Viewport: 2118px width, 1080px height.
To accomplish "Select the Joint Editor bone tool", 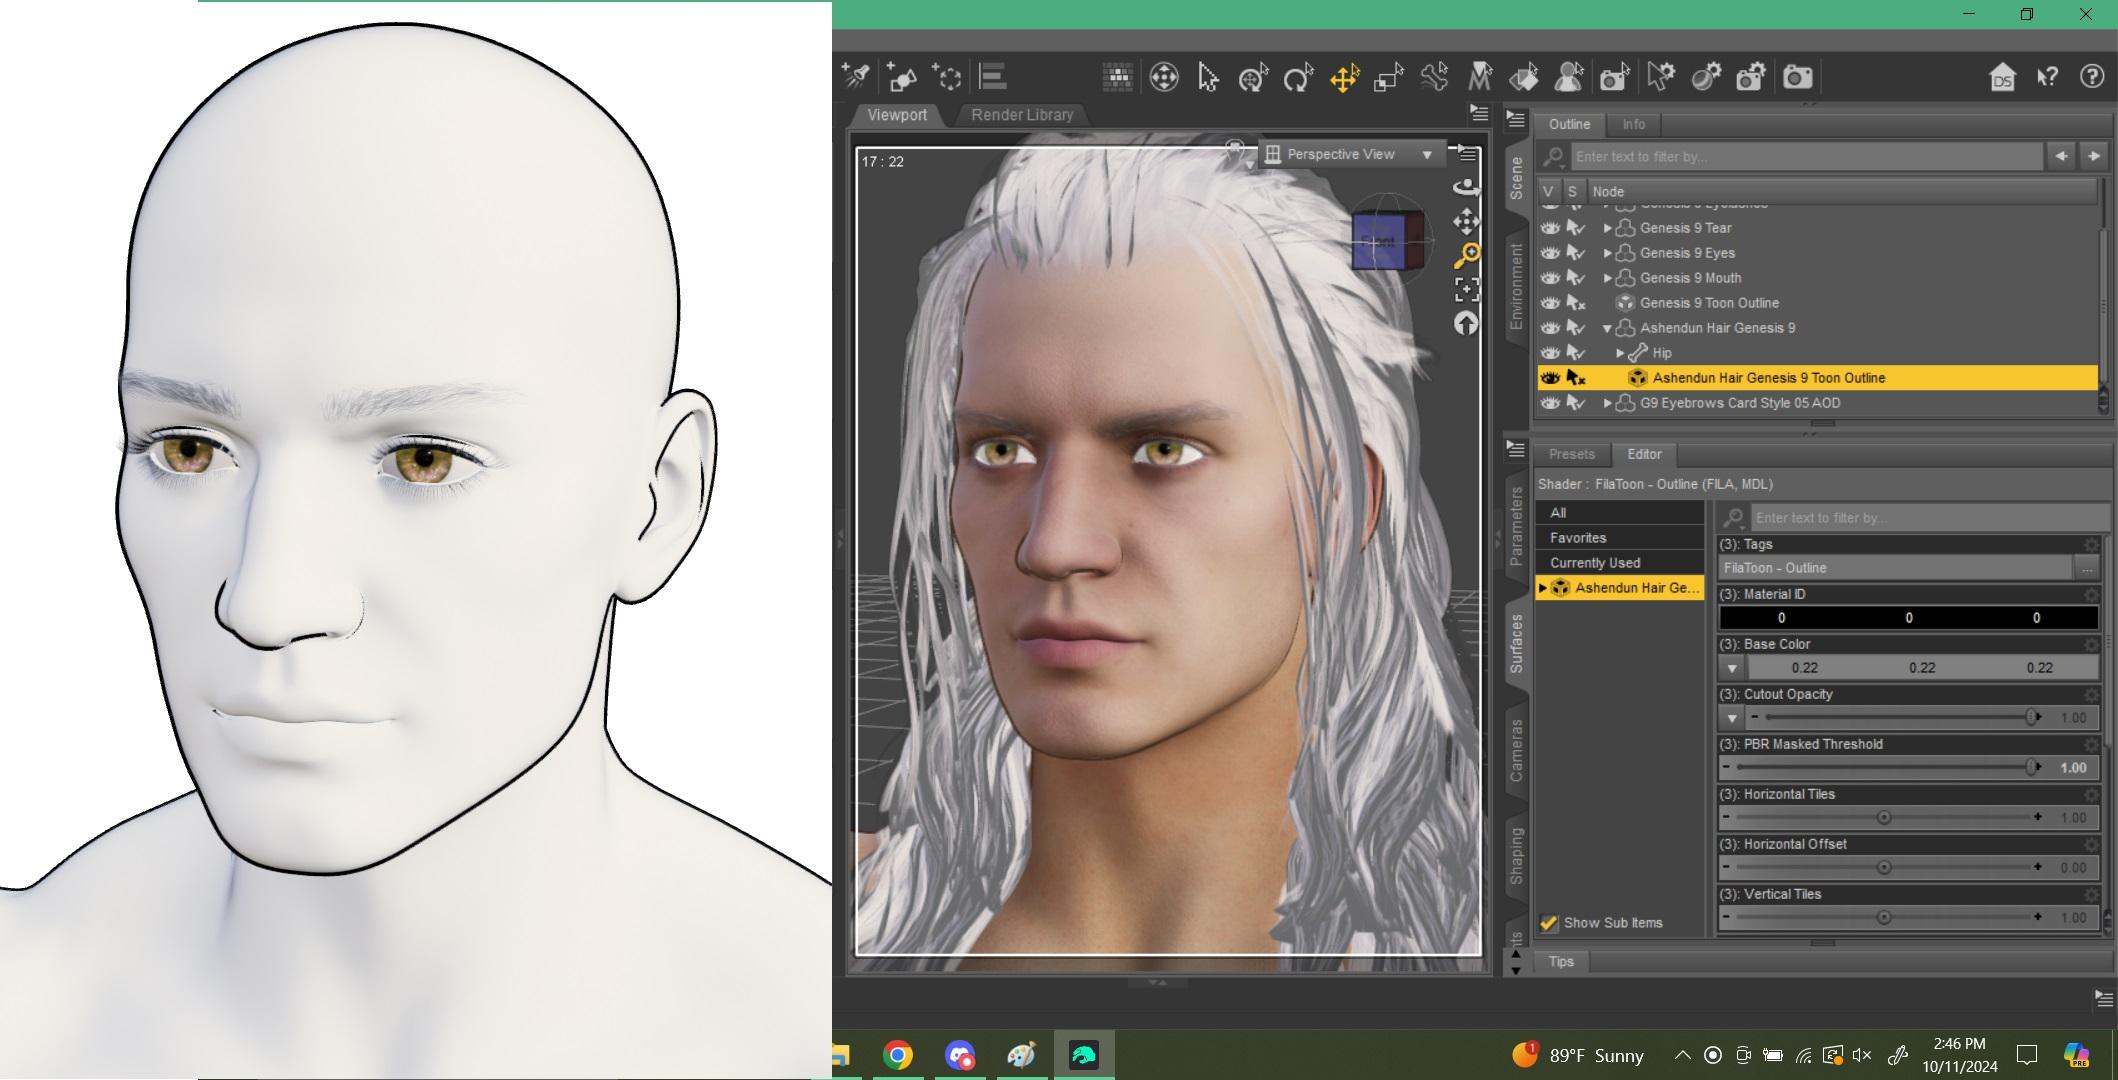I will (1434, 77).
